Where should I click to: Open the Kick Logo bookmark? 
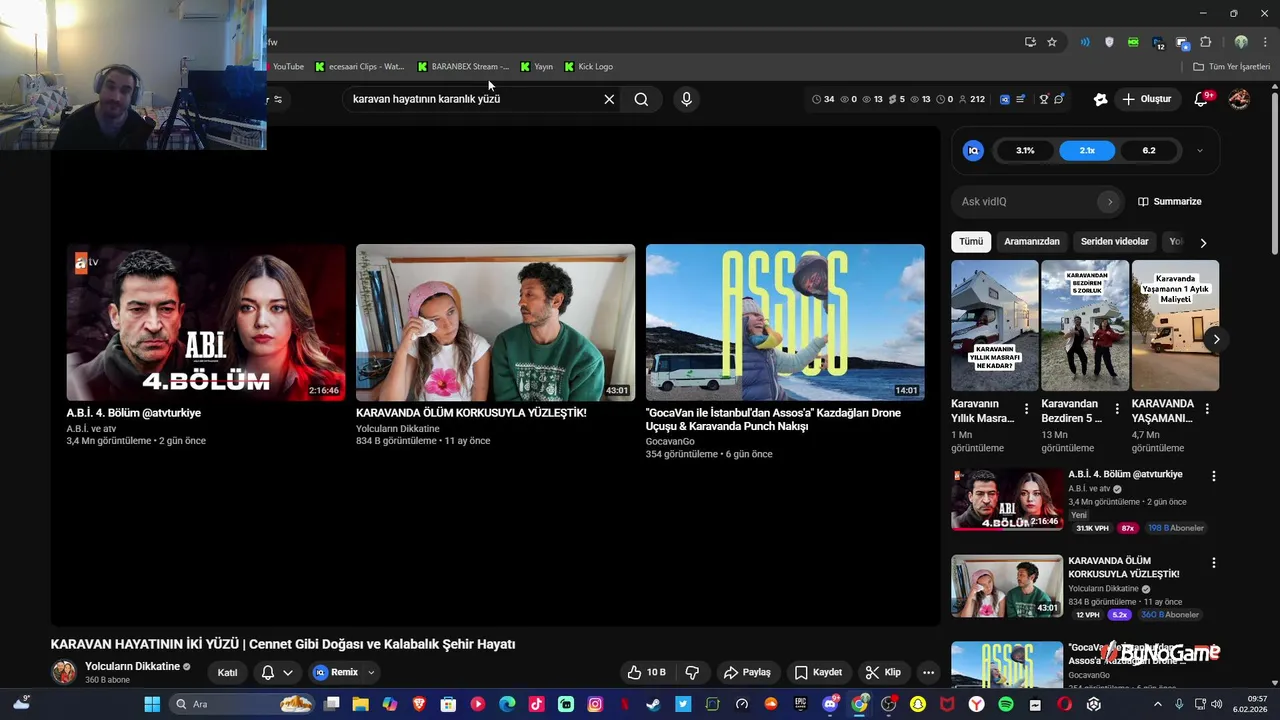point(588,67)
